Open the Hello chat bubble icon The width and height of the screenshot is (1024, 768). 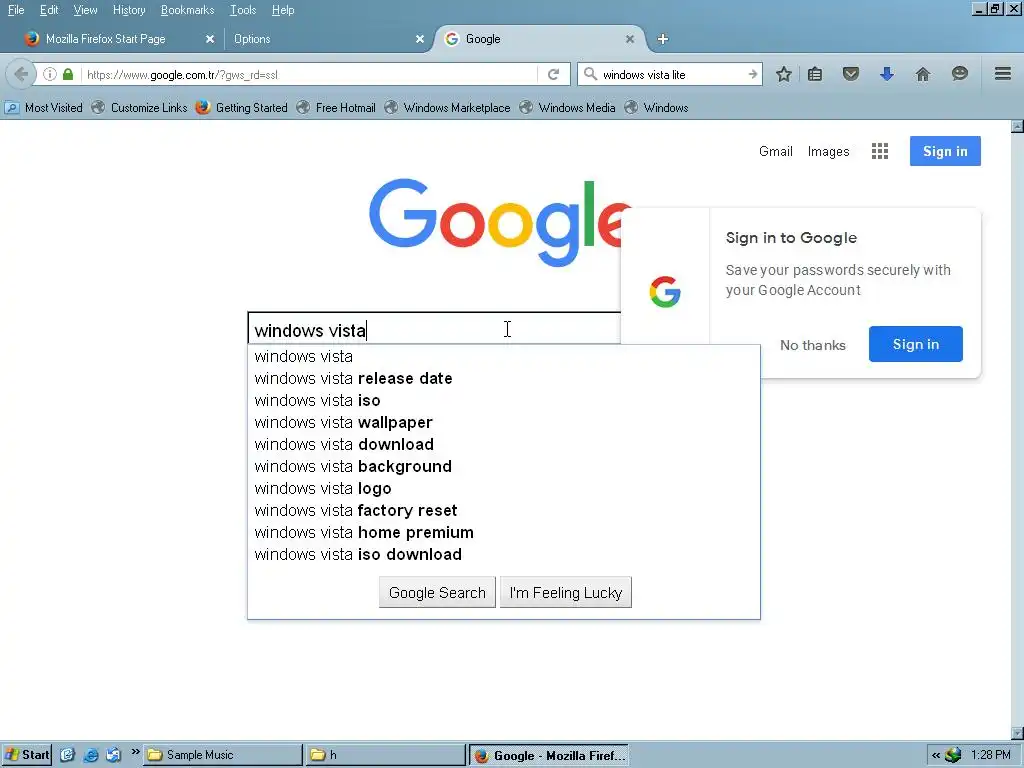(x=959, y=74)
